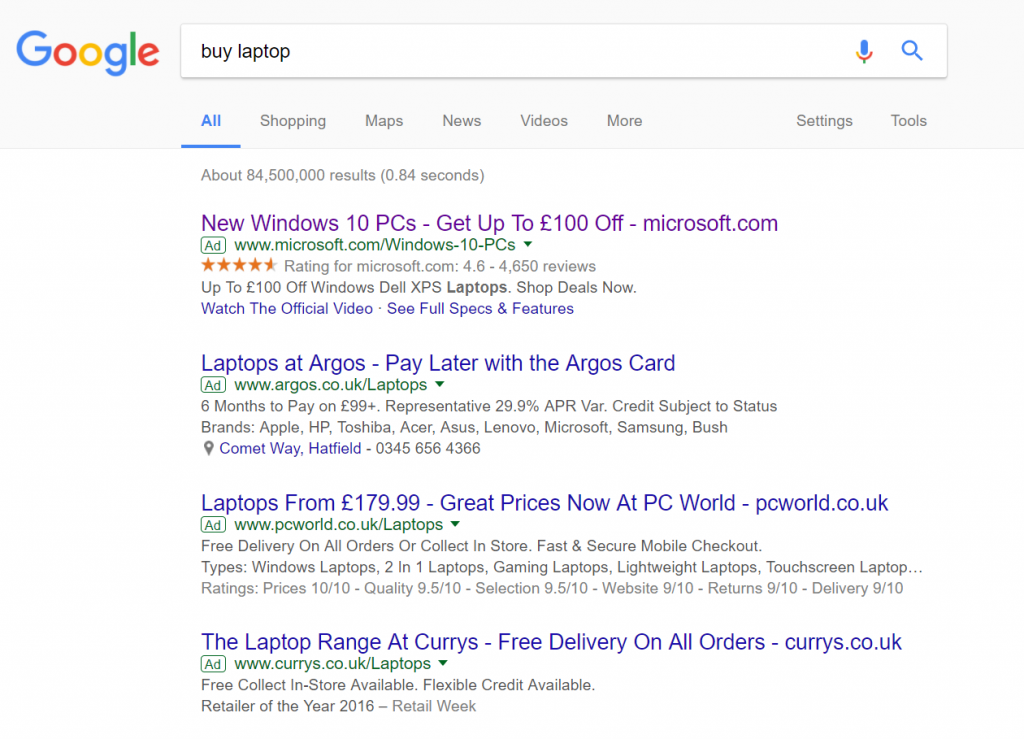Click the Free Delivery On All Orders Or Collect text
Image resolution: width=1024 pixels, height=739 pixels.
pyautogui.click(x=481, y=546)
